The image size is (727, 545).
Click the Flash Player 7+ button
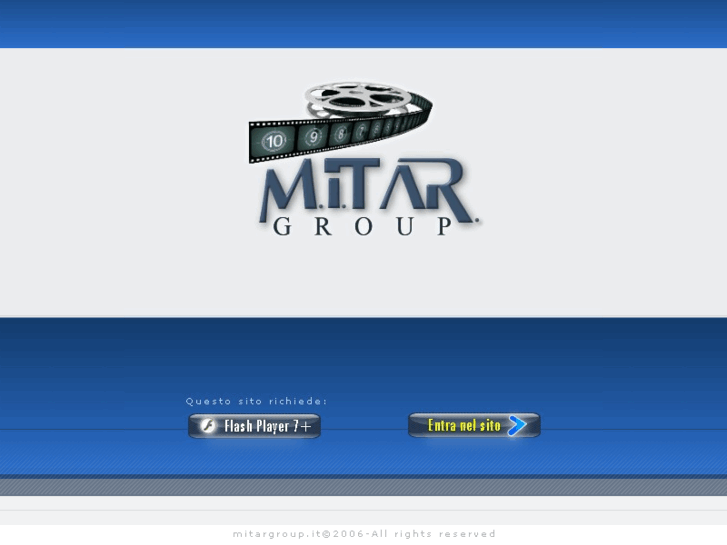[x=254, y=426]
